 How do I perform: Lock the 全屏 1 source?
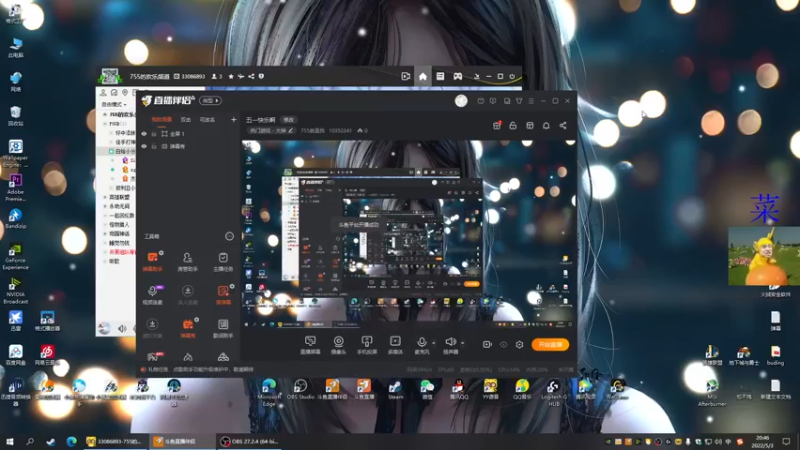[x=154, y=134]
